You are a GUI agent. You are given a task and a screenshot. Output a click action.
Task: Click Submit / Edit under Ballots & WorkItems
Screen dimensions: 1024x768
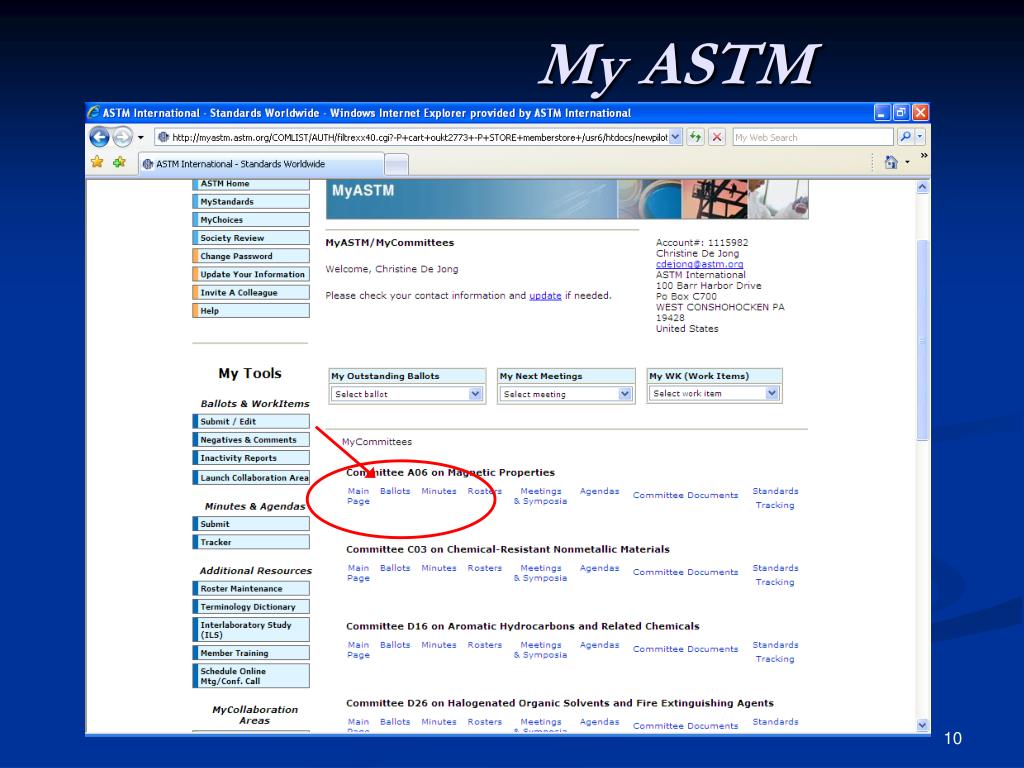(x=251, y=422)
